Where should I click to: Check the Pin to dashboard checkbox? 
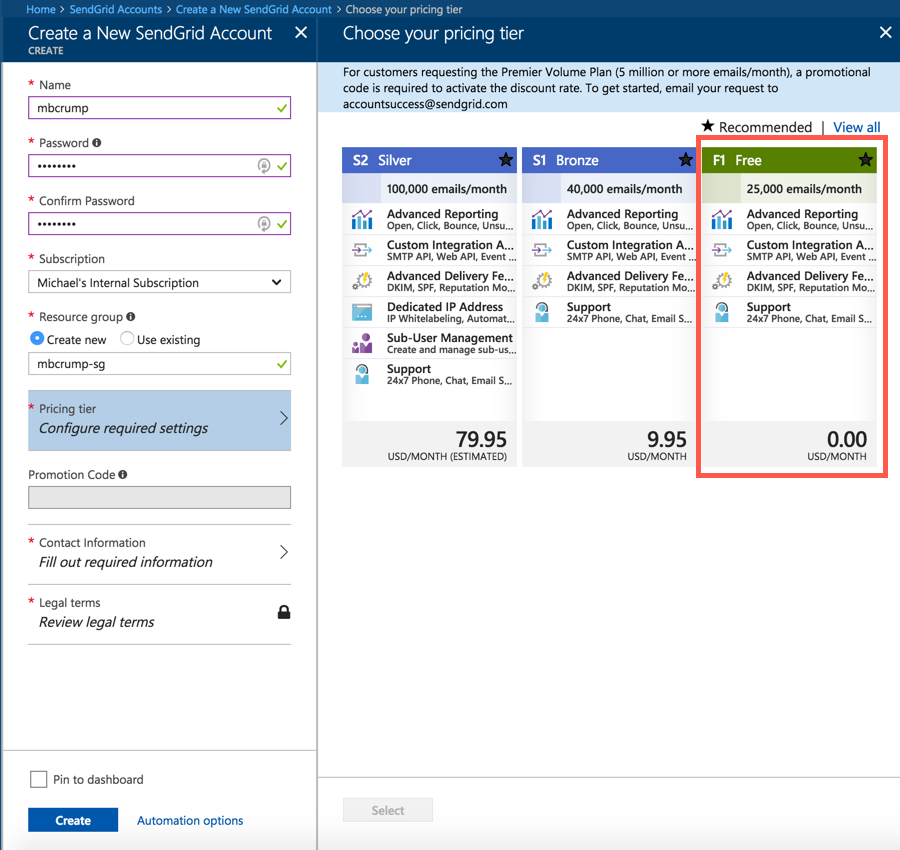click(38, 779)
